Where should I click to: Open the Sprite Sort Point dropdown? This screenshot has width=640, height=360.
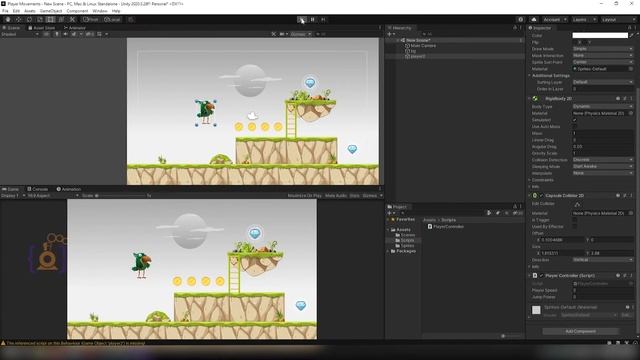pos(603,62)
